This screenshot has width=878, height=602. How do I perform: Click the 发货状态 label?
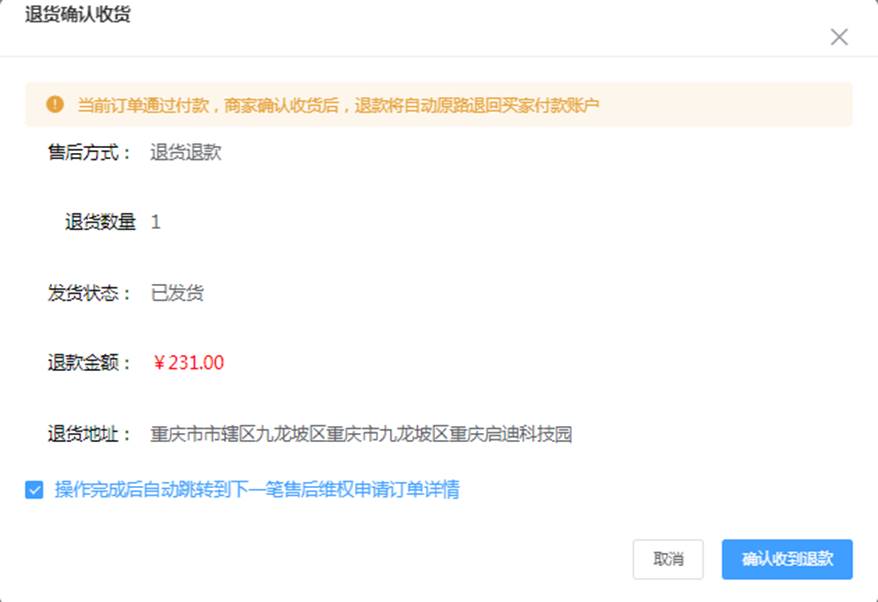pyautogui.click(x=89, y=293)
